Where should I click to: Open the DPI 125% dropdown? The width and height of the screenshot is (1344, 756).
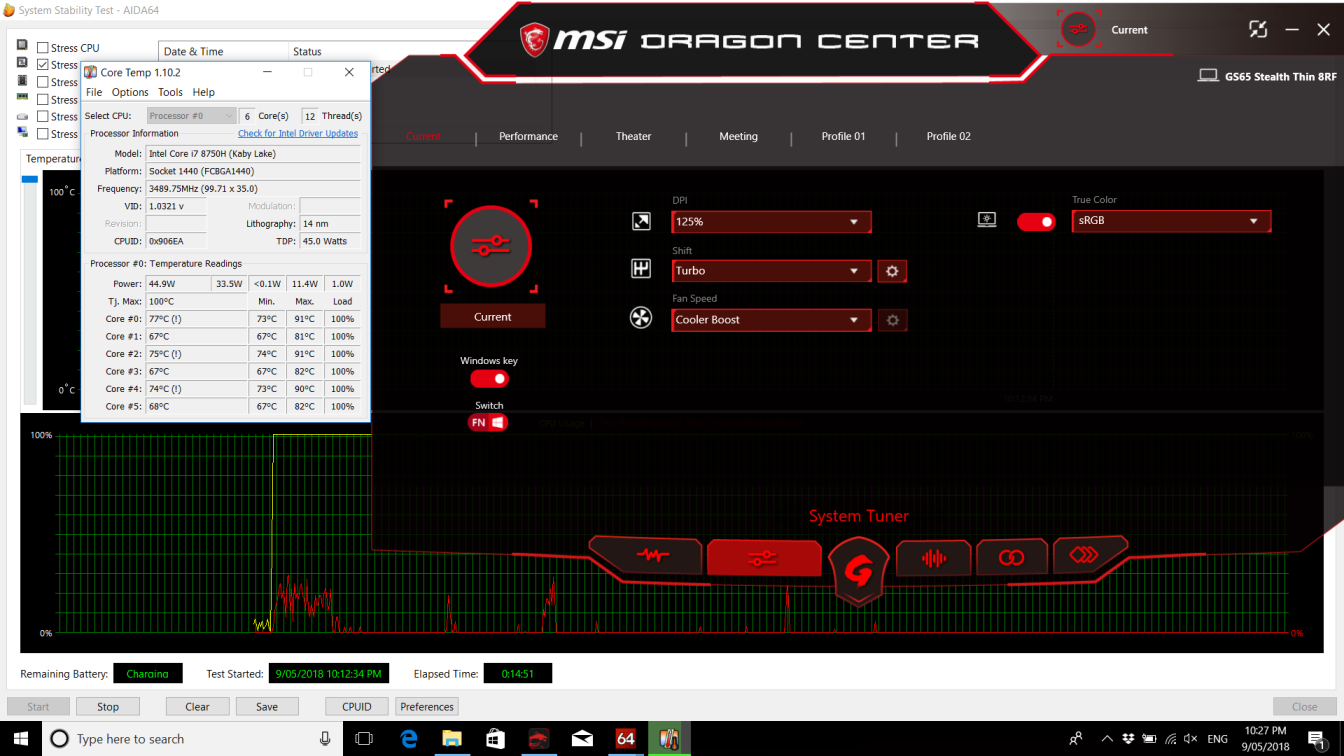771,222
